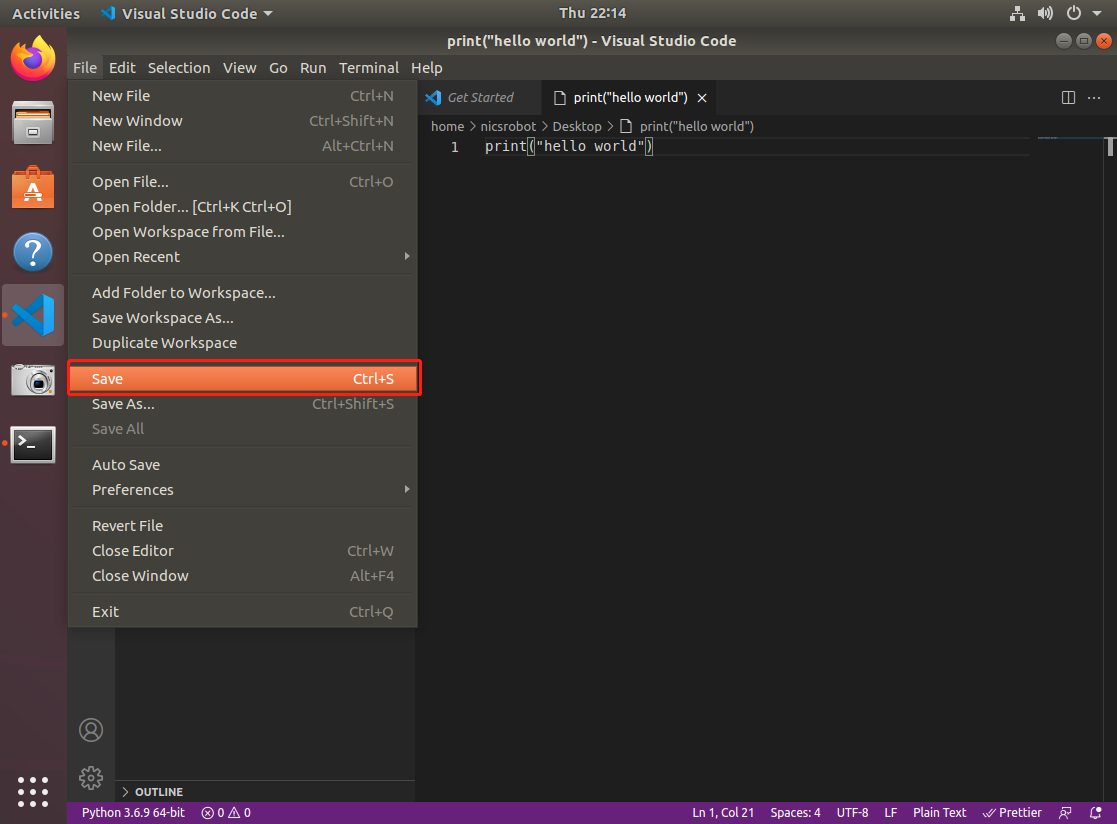Open the system menu dropdown arrow
This screenshot has height=824, width=1117.
click(x=1097, y=13)
